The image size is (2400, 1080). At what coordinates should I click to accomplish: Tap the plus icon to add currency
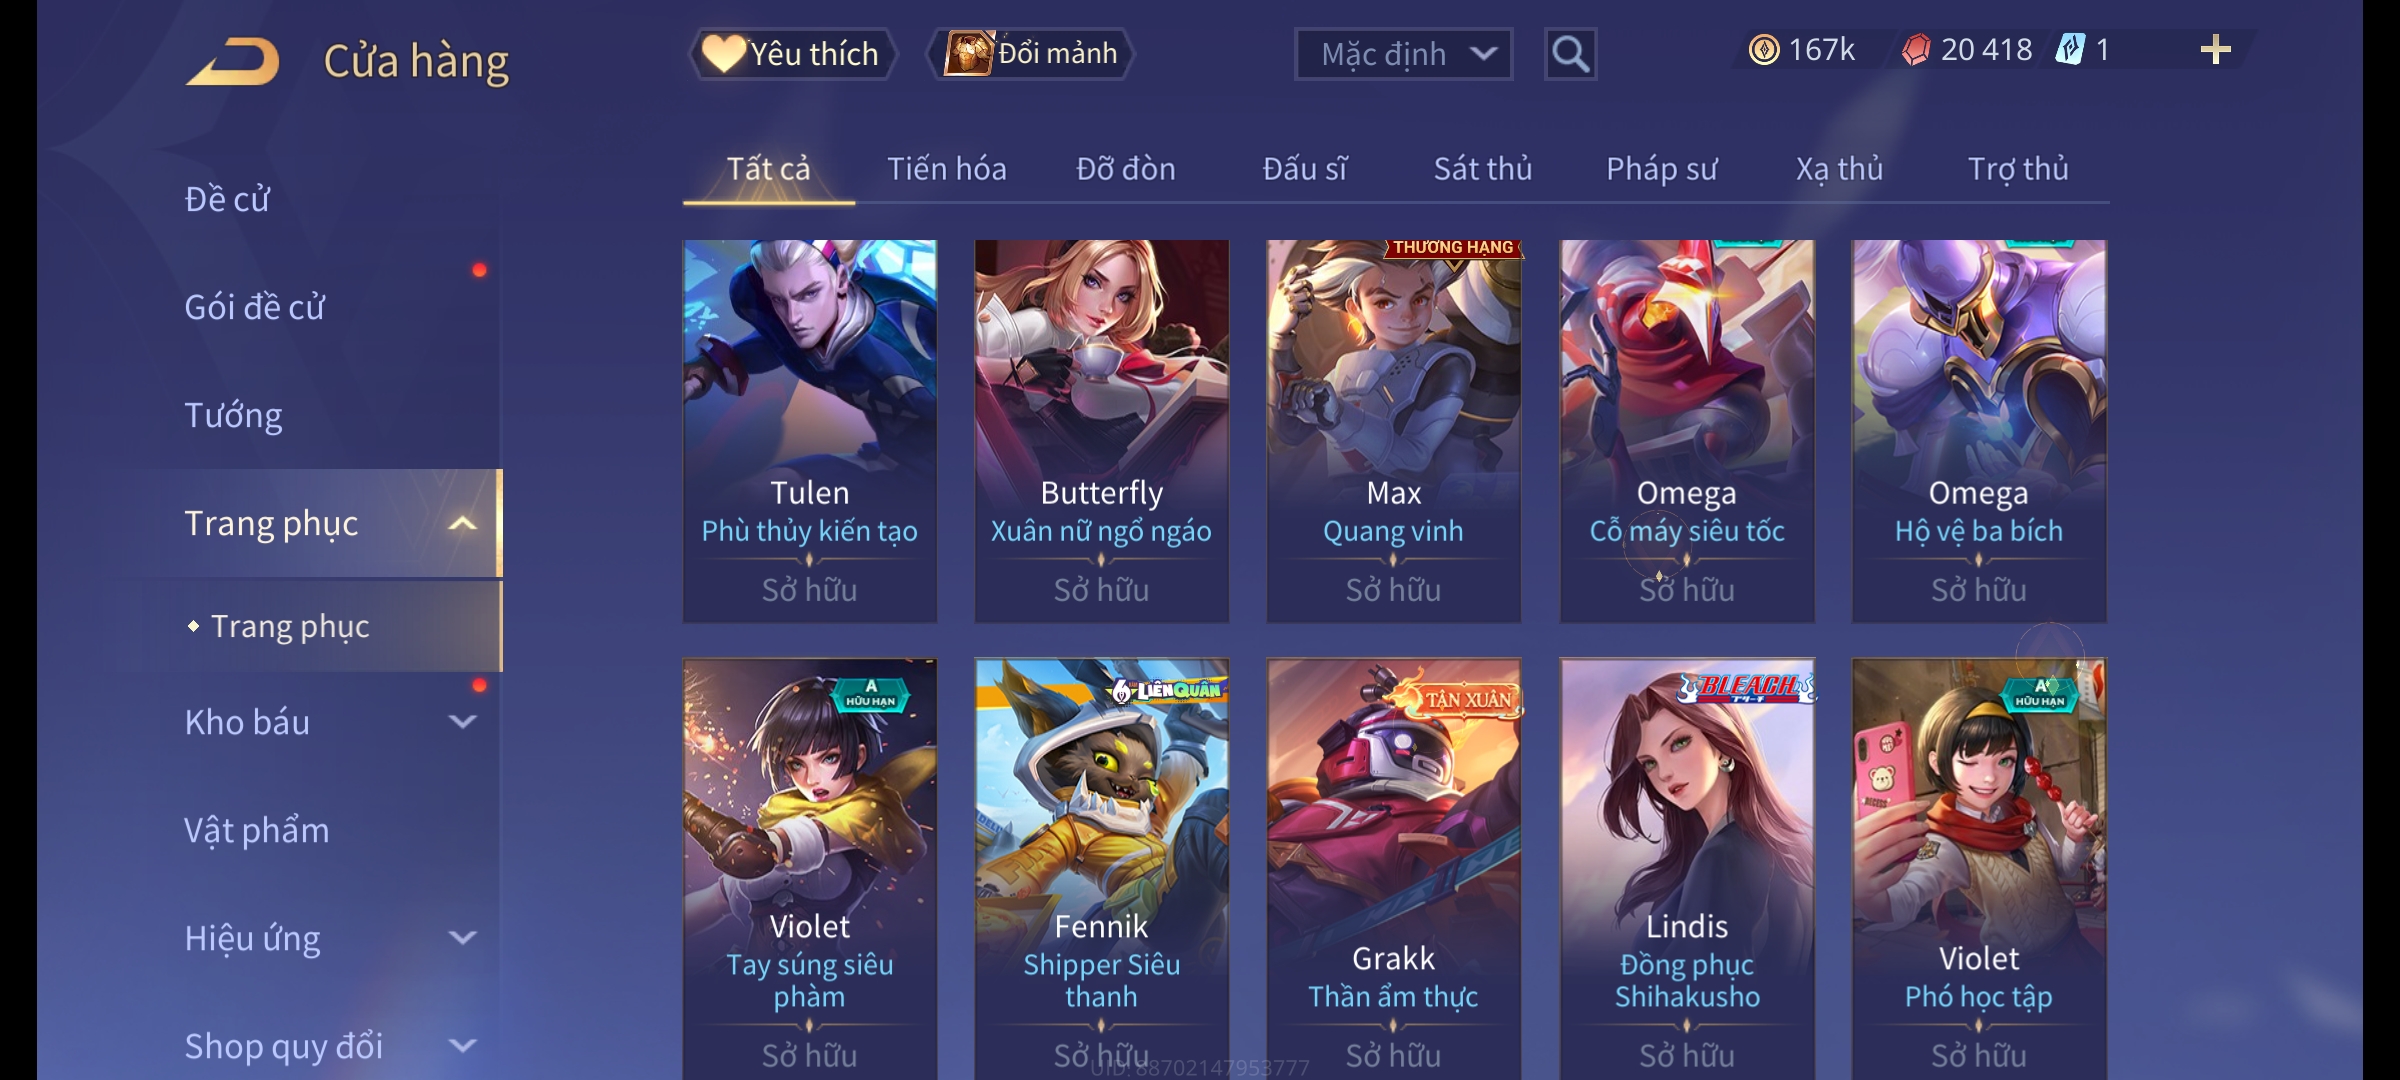(x=2216, y=50)
